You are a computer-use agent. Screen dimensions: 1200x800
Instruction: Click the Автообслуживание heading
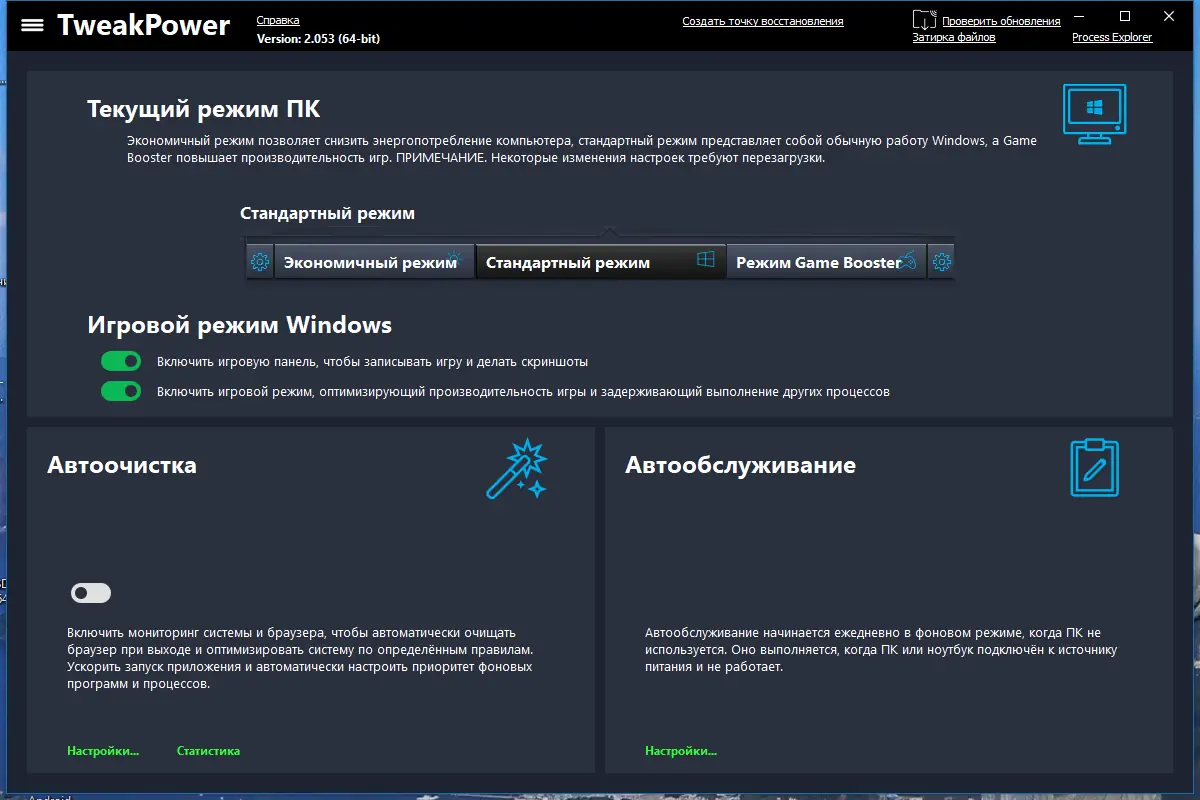740,465
